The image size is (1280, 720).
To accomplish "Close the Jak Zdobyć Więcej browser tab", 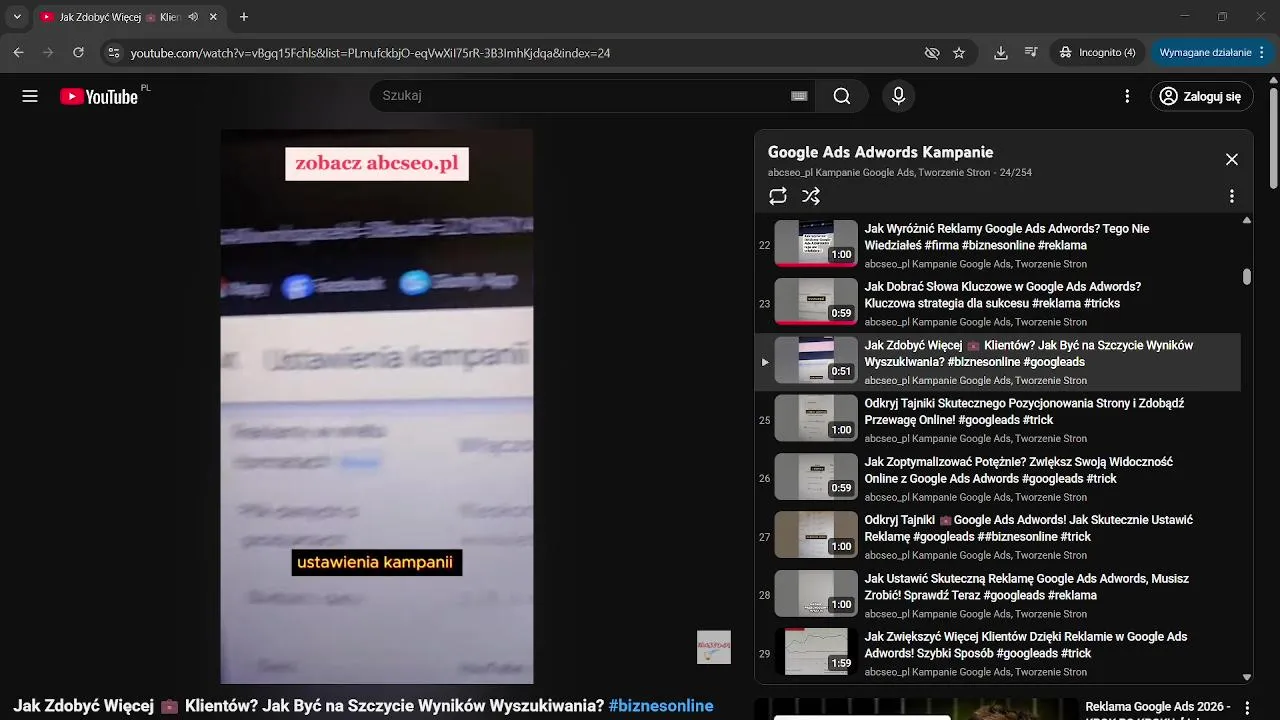I will pos(213,17).
